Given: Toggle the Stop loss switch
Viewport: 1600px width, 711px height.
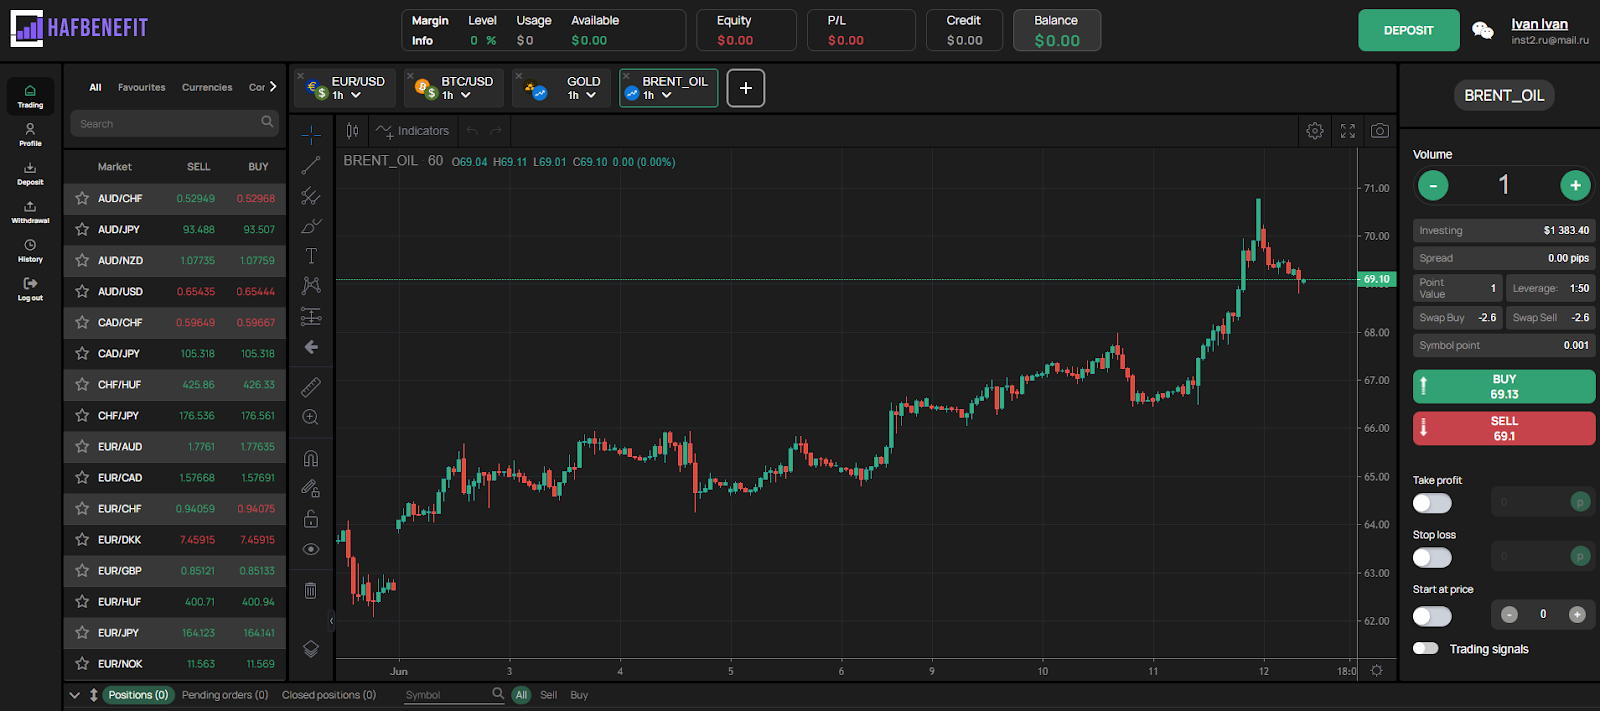Looking at the screenshot, I should tap(1432, 558).
